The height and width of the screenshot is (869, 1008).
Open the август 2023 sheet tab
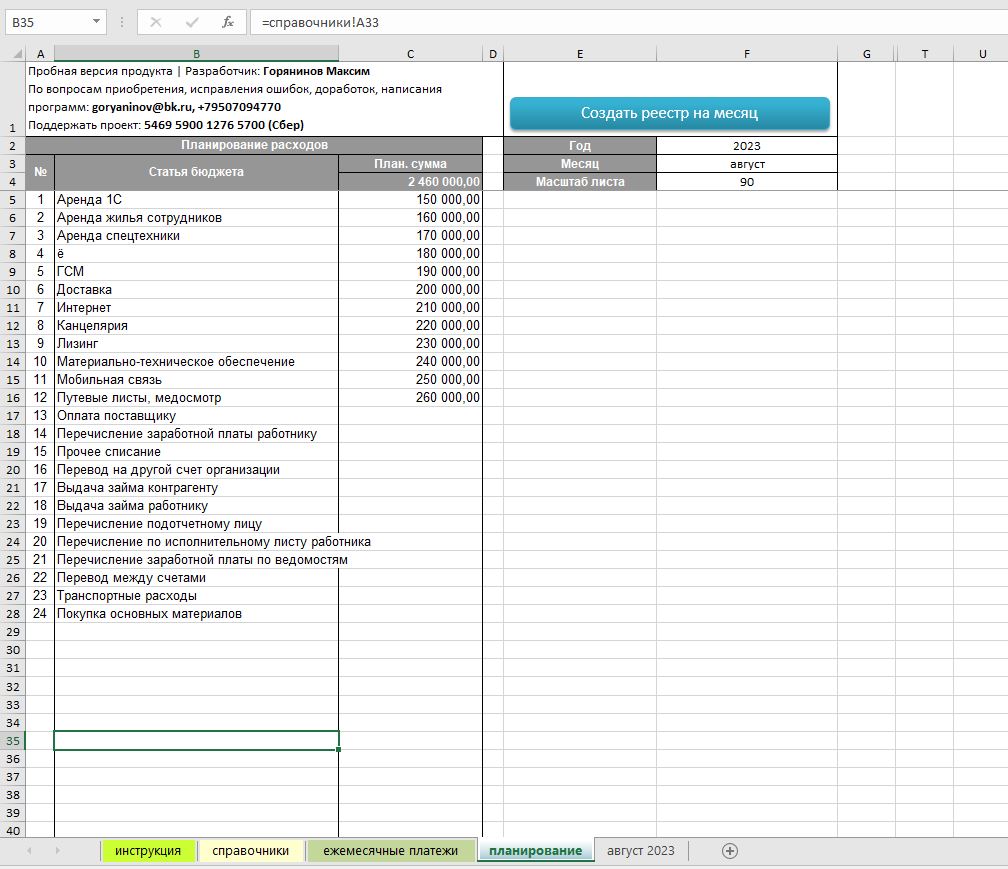[641, 851]
